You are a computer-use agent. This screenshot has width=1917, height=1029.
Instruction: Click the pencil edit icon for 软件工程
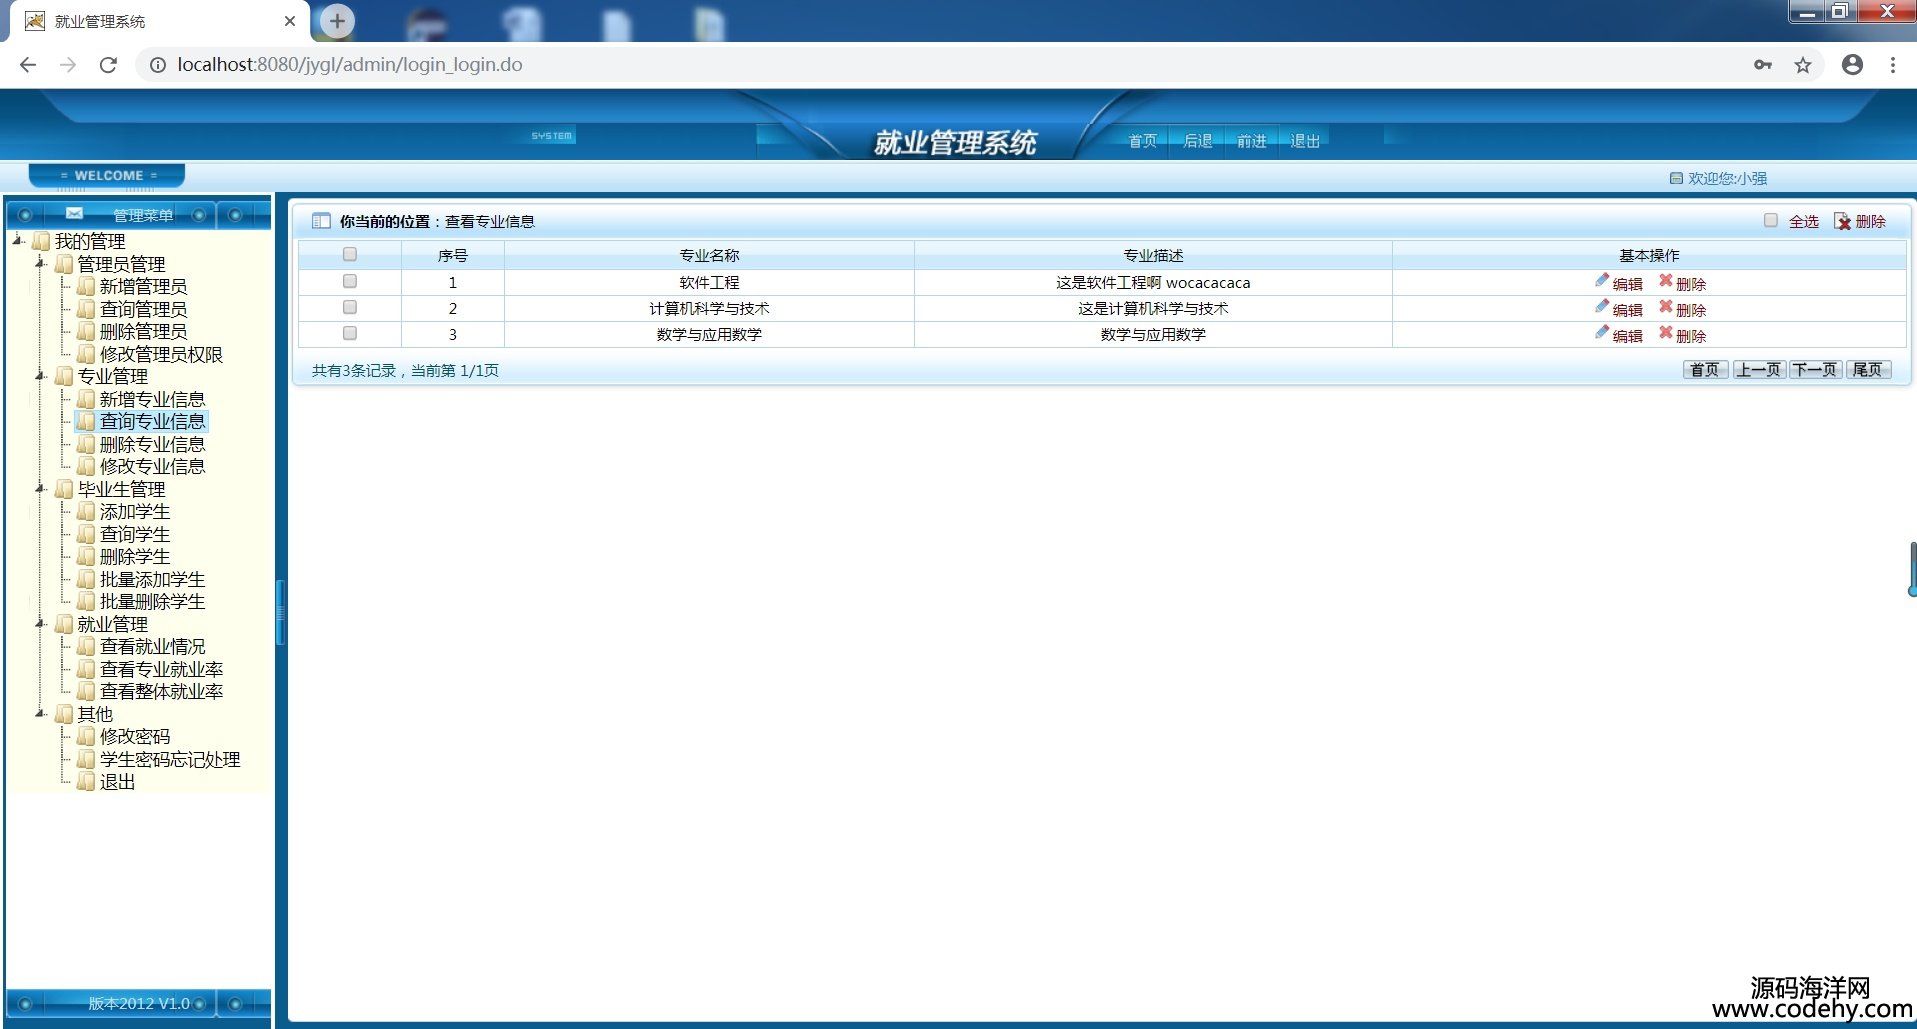(x=1602, y=281)
